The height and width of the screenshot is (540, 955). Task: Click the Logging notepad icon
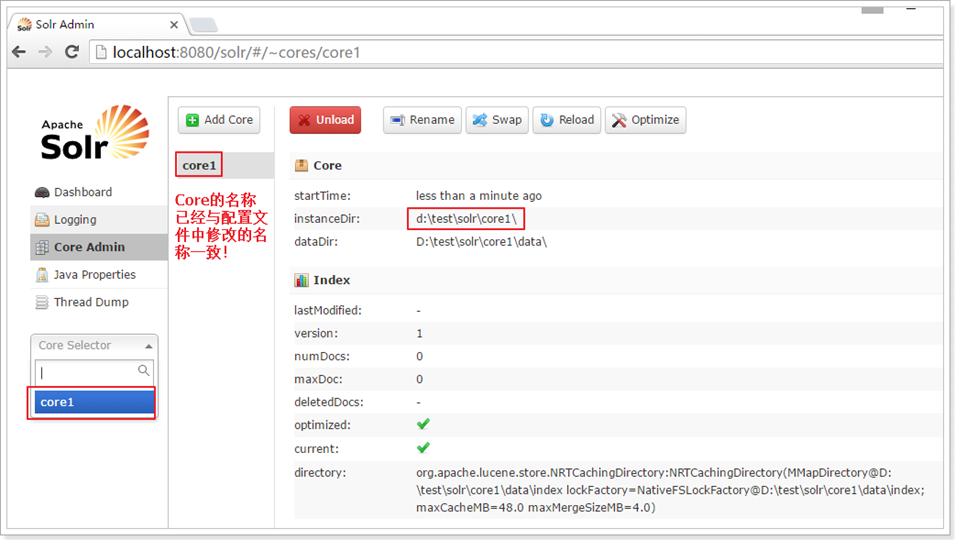[x=42, y=220]
